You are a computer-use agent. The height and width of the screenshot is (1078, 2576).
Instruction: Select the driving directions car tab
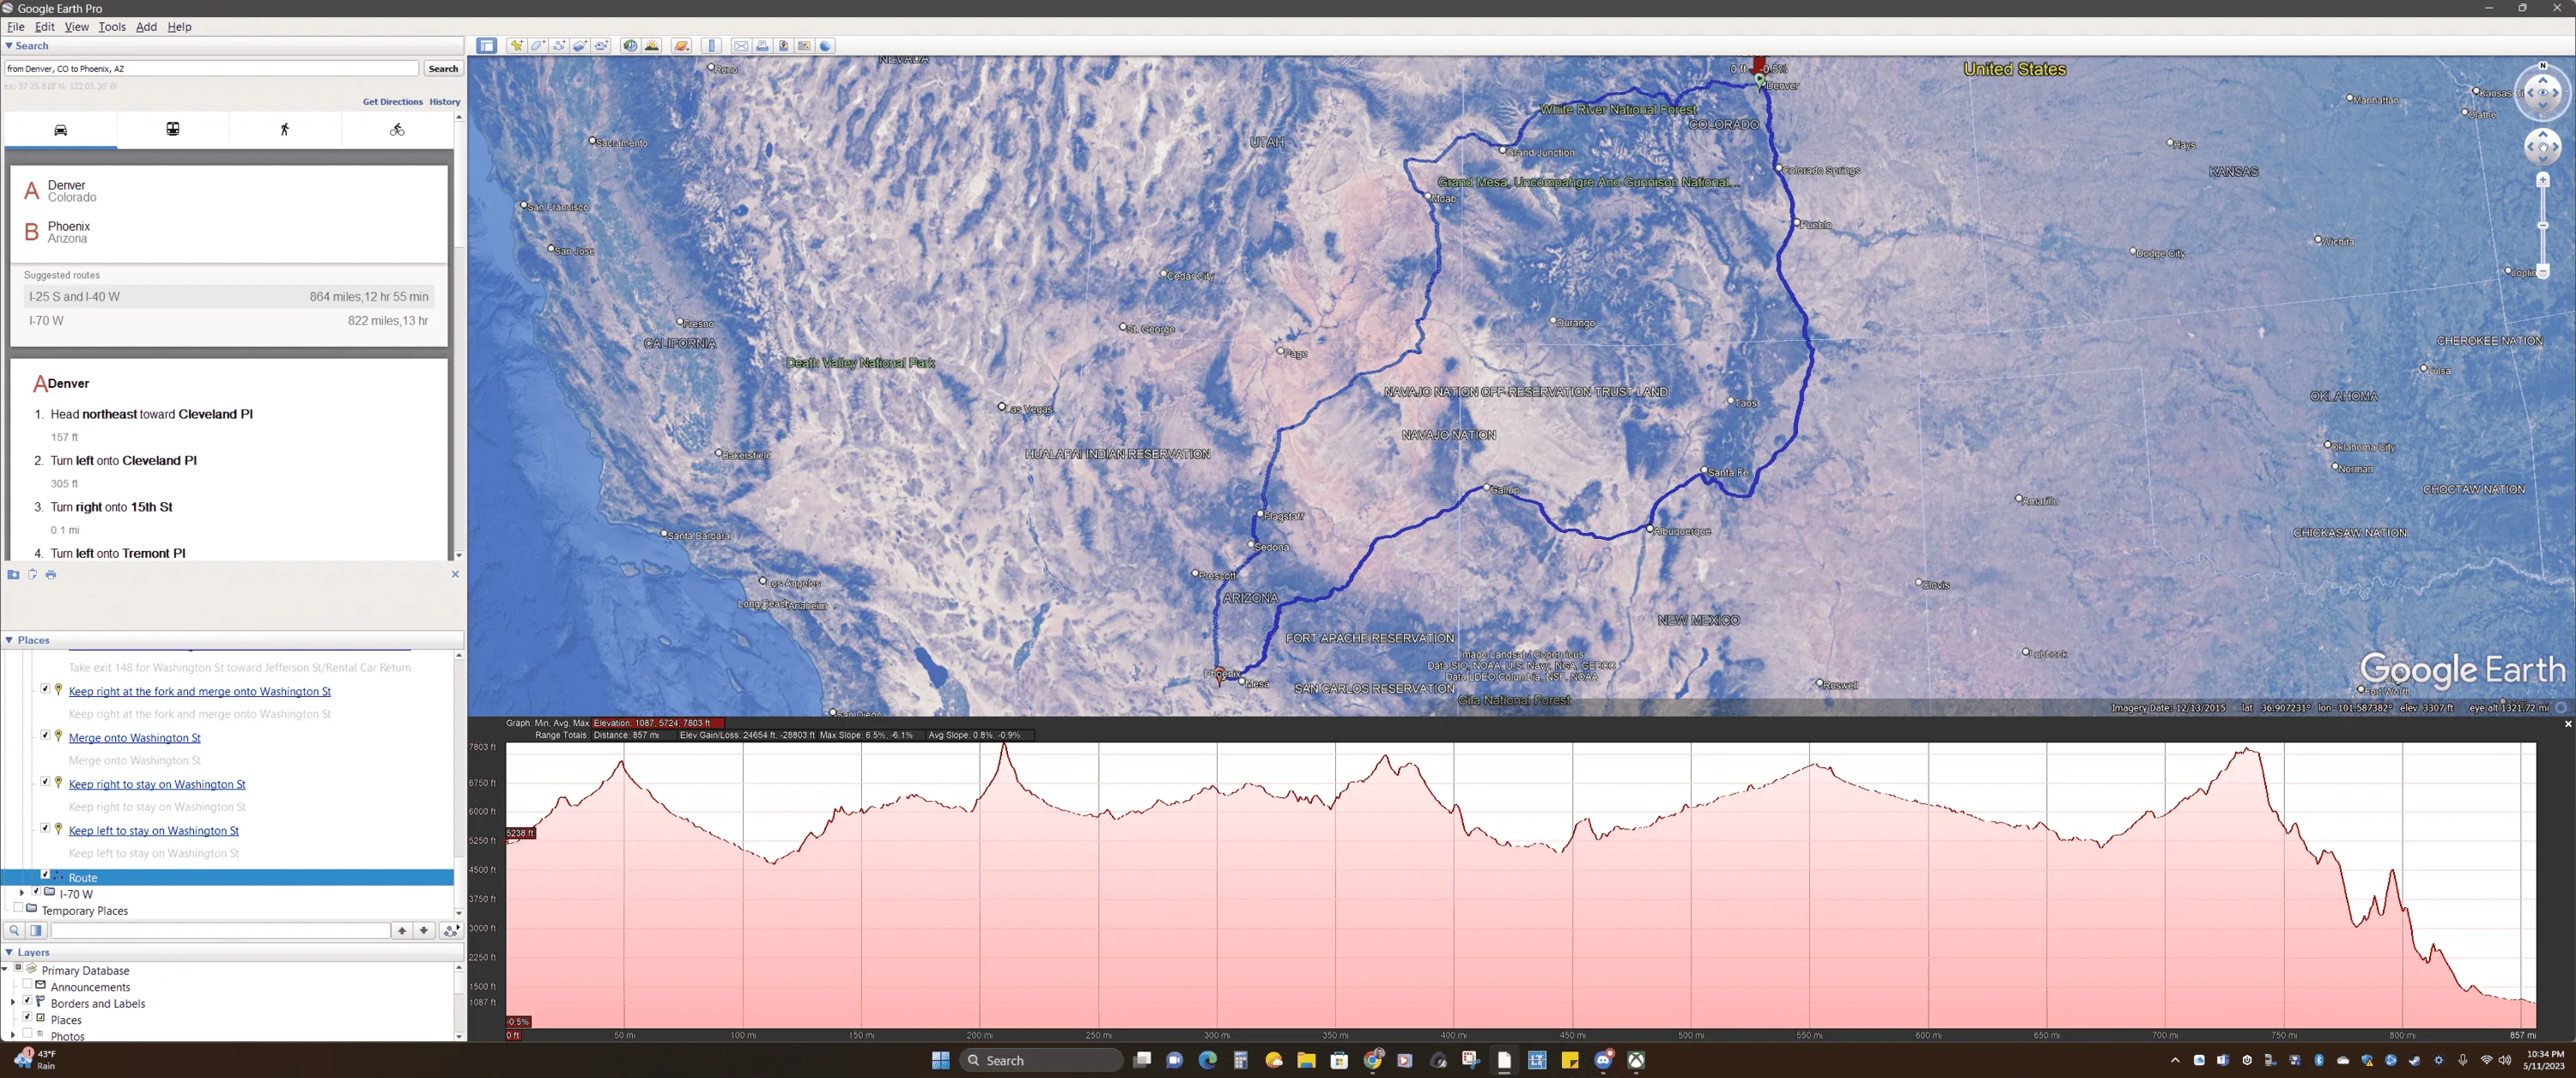[x=61, y=130]
